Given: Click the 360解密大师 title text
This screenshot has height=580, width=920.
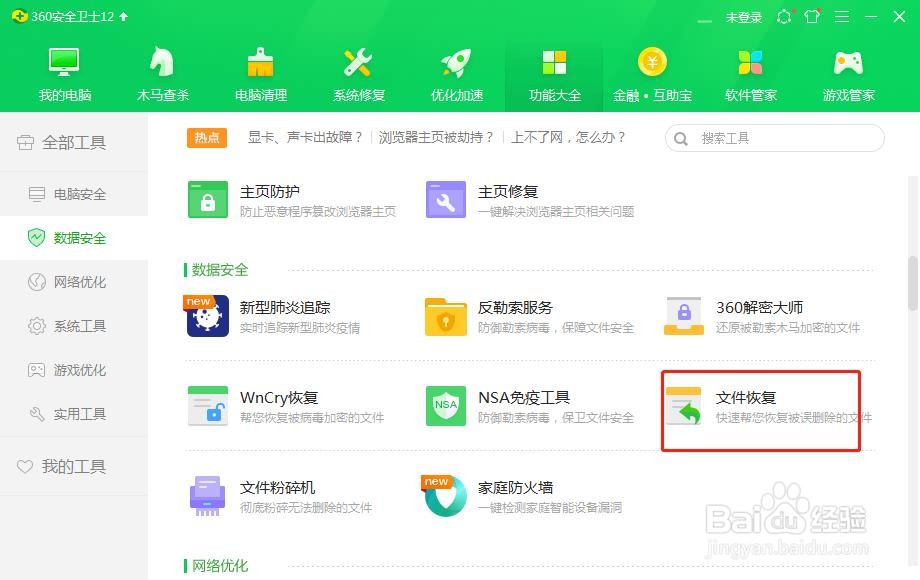Looking at the screenshot, I should point(759,307).
